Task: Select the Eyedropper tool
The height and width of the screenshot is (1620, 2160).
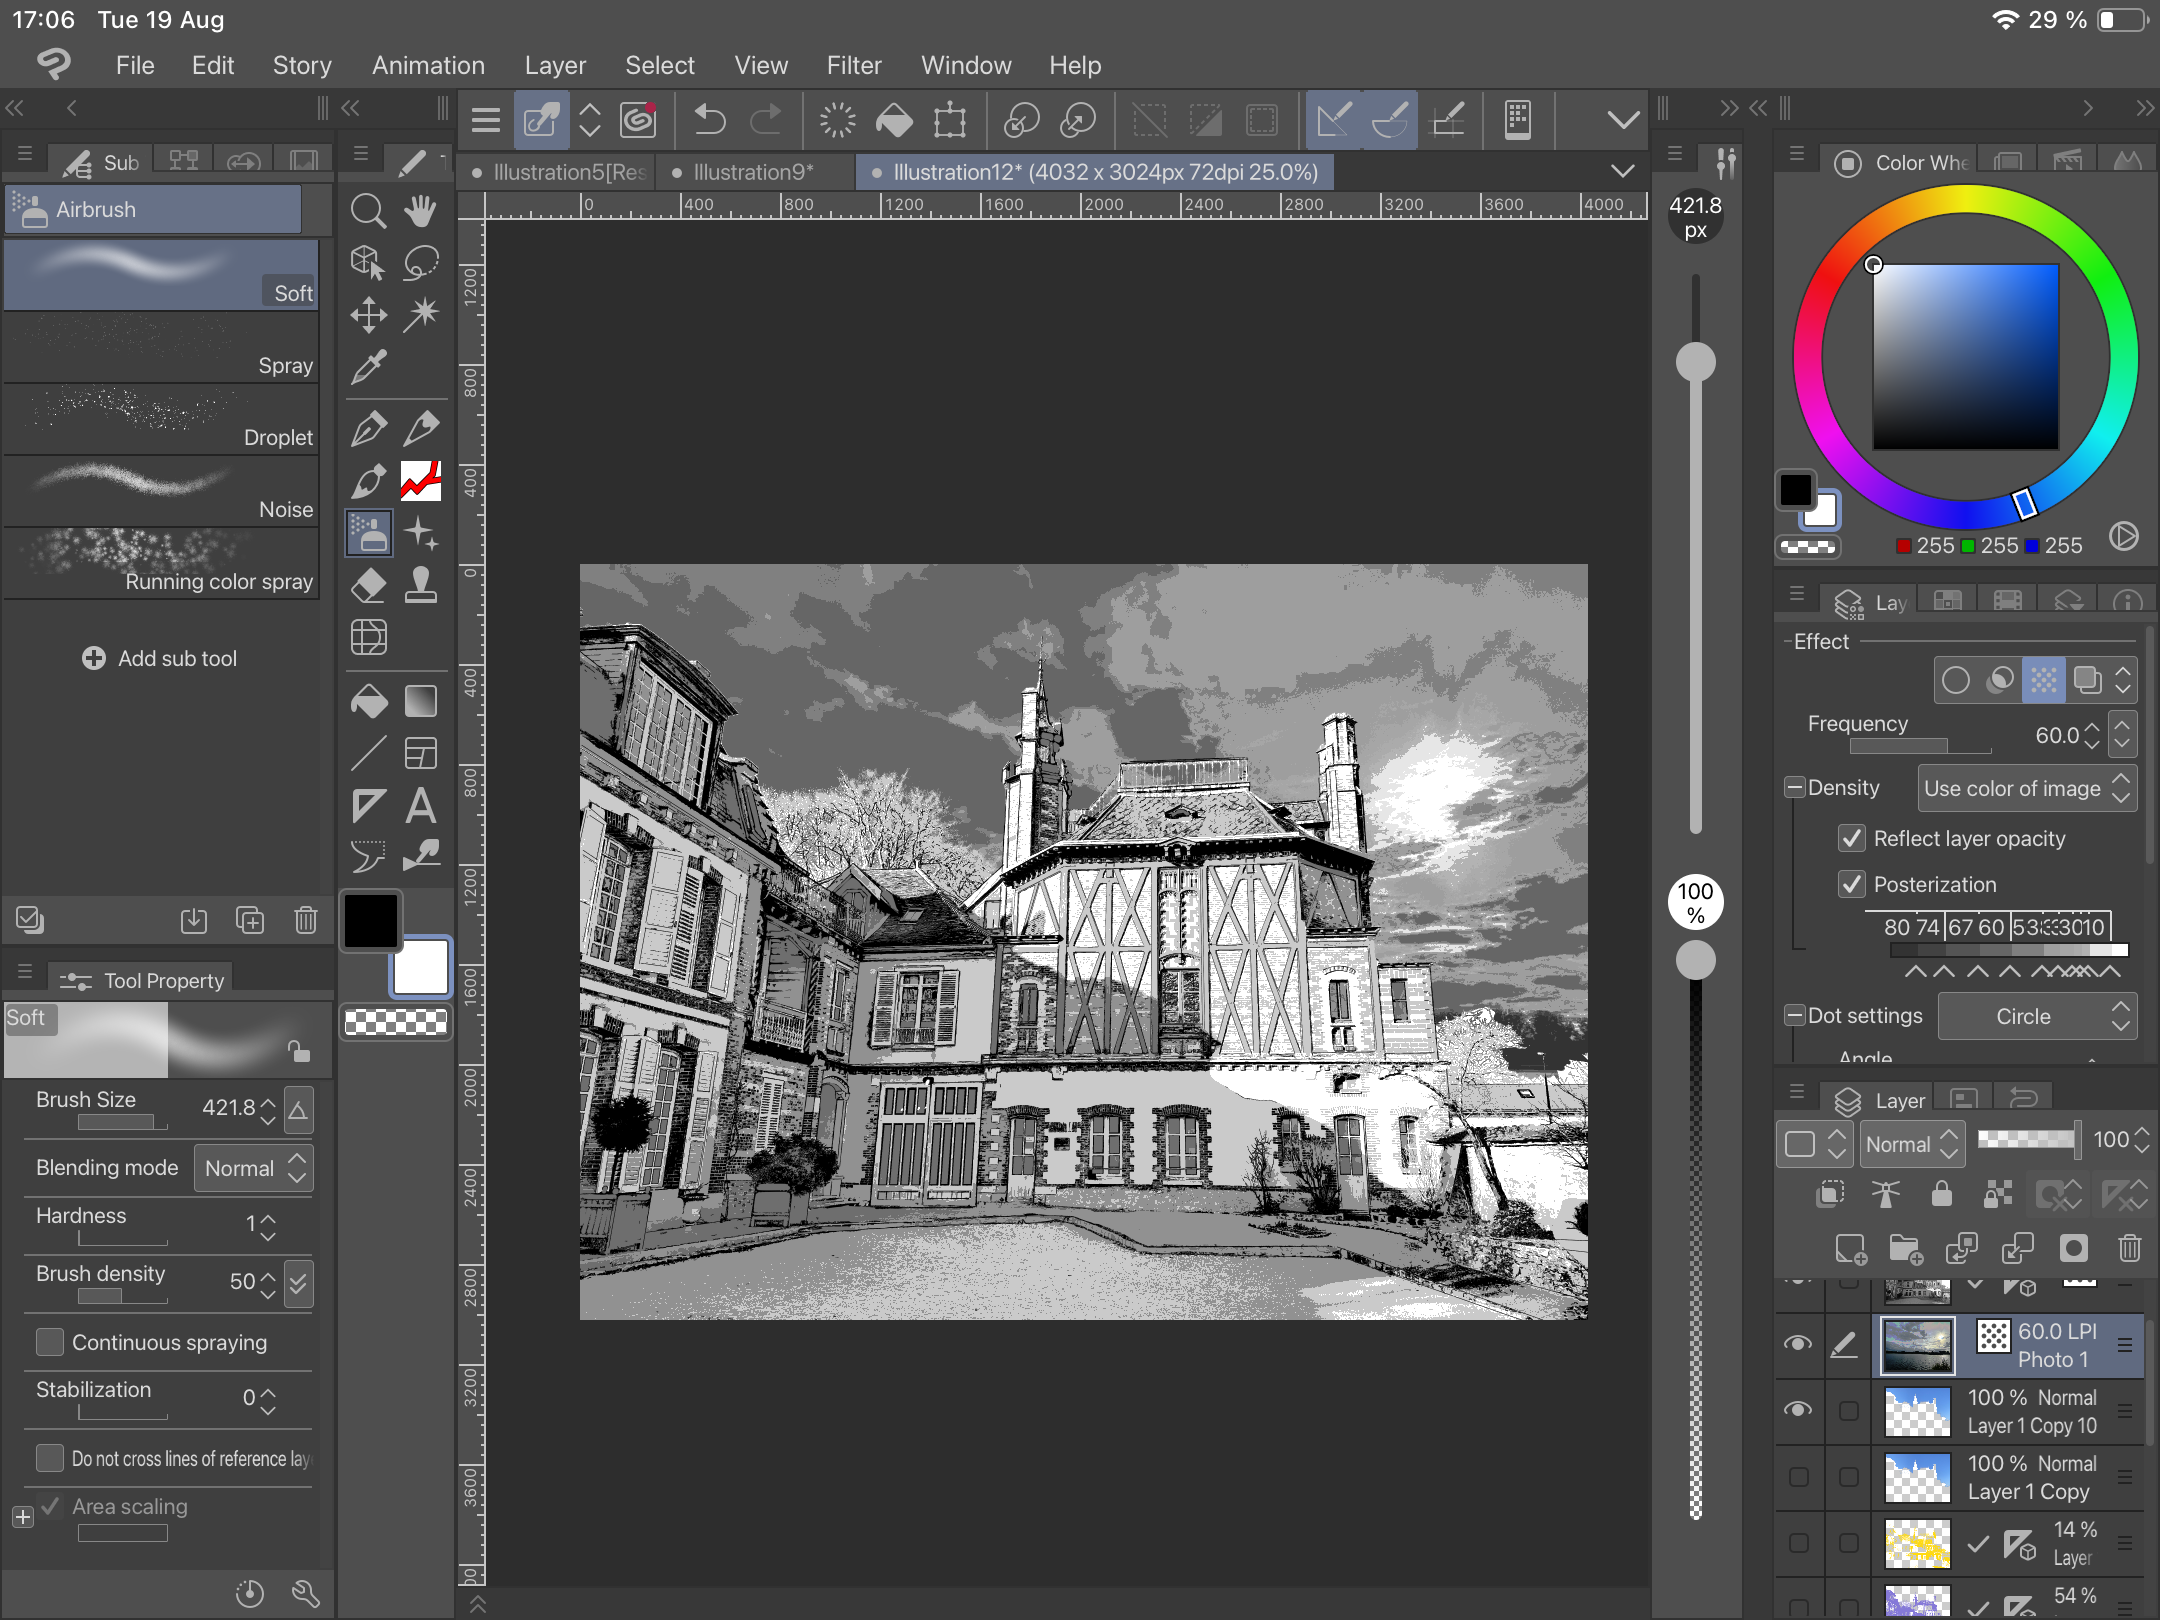Action: [x=368, y=367]
